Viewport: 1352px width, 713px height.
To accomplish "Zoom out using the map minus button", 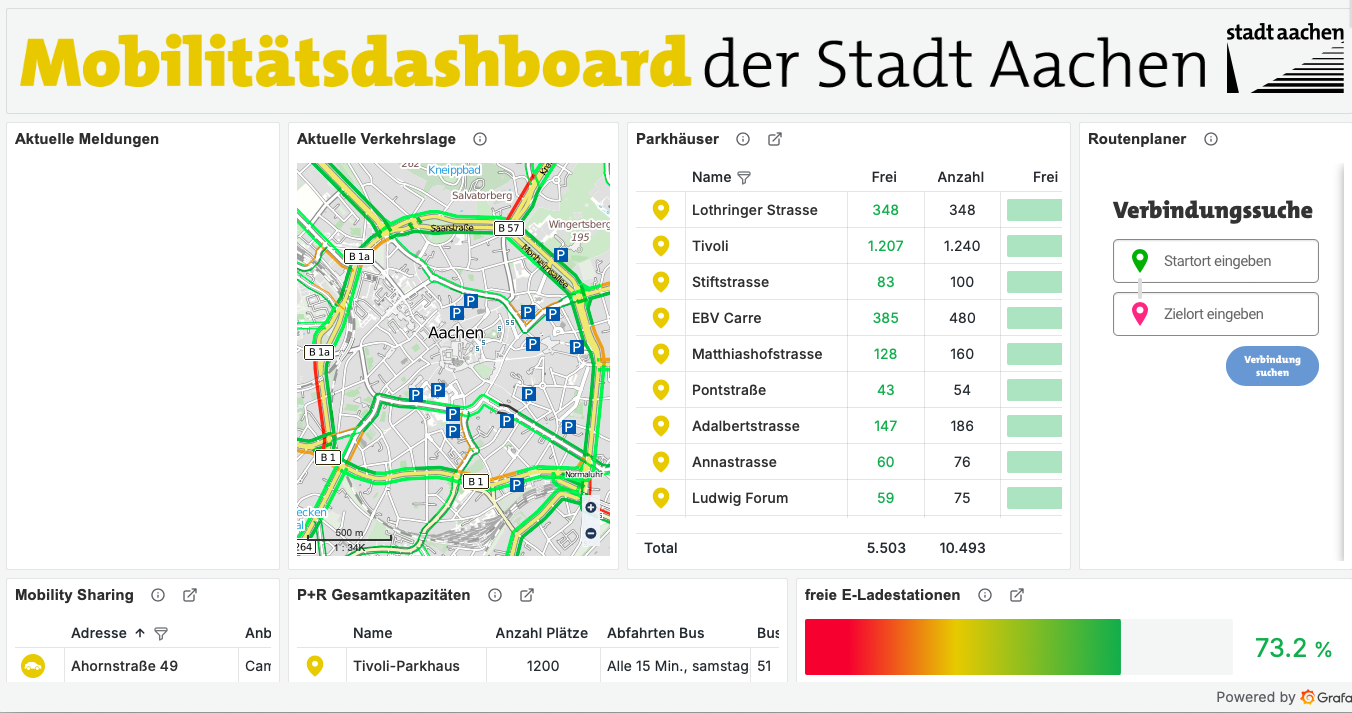I will pos(591,531).
